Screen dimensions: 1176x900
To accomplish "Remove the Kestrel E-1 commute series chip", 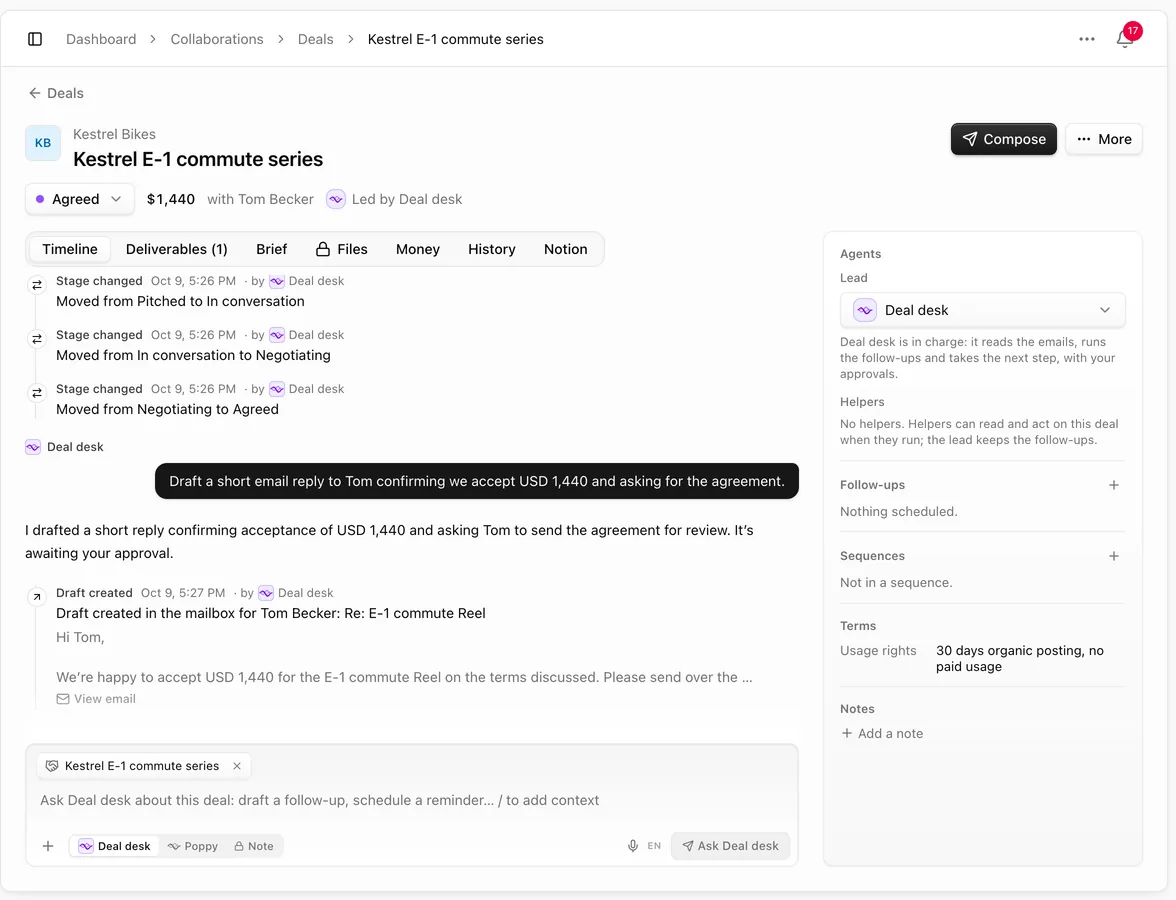I will [237, 766].
